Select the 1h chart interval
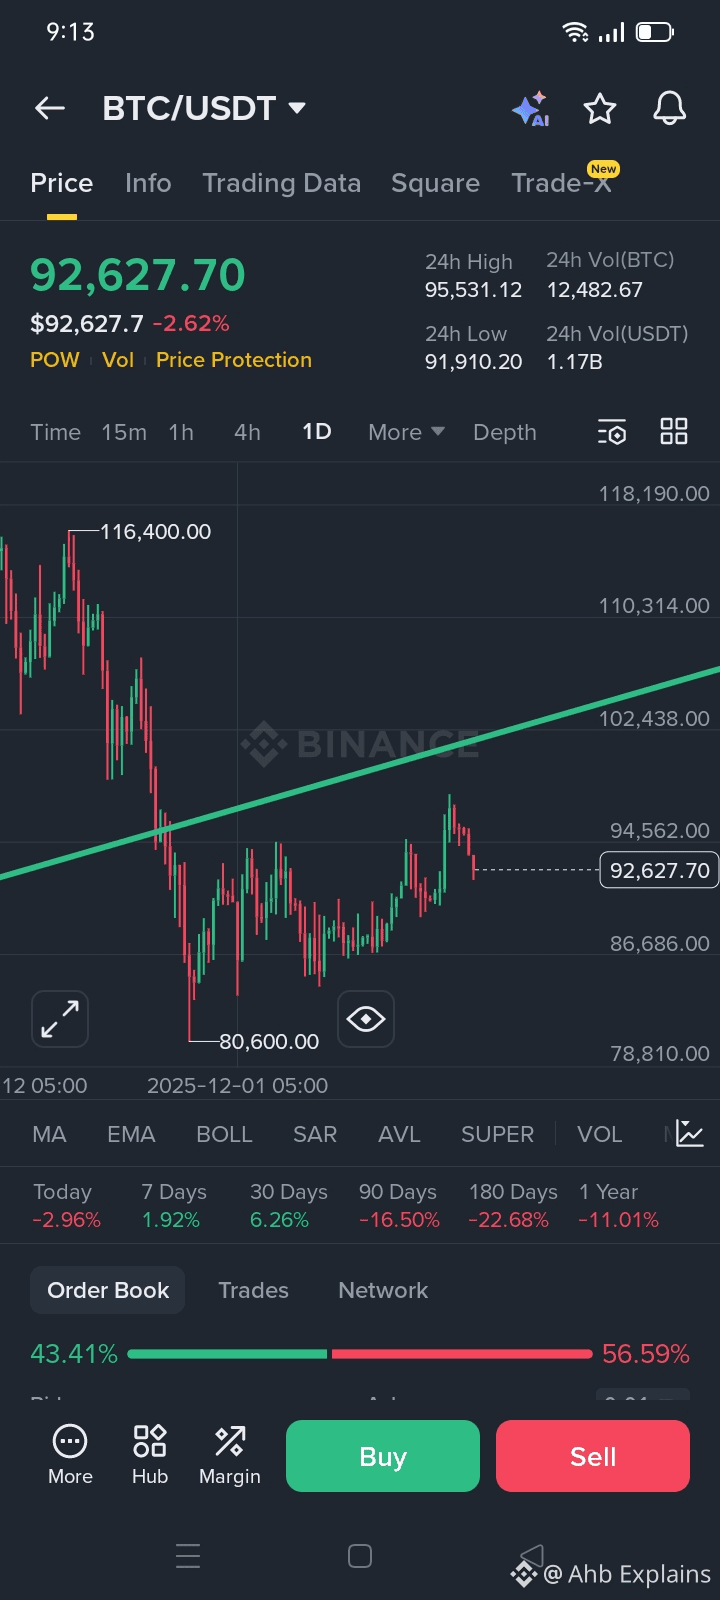 [181, 432]
